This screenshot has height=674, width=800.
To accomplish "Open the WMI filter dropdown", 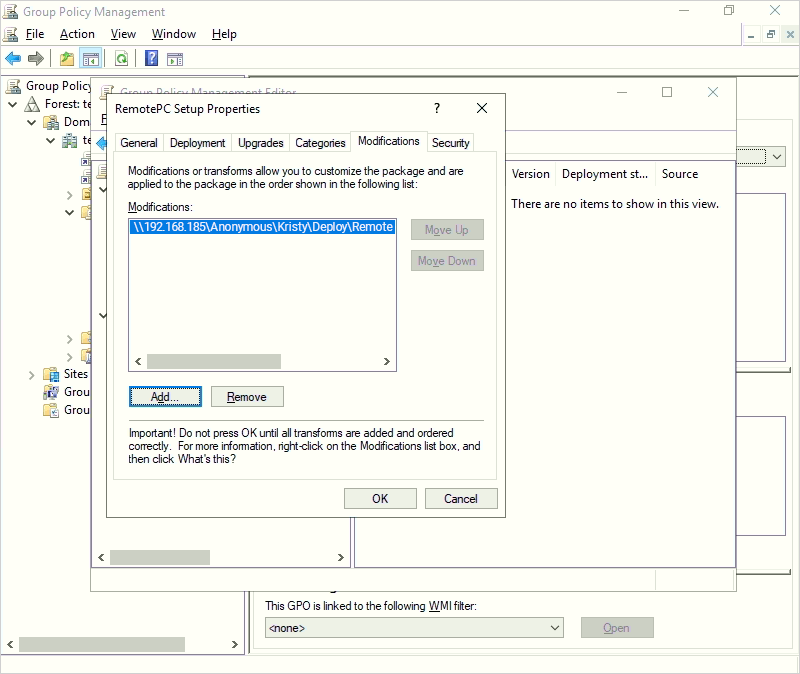I will [555, 628].
